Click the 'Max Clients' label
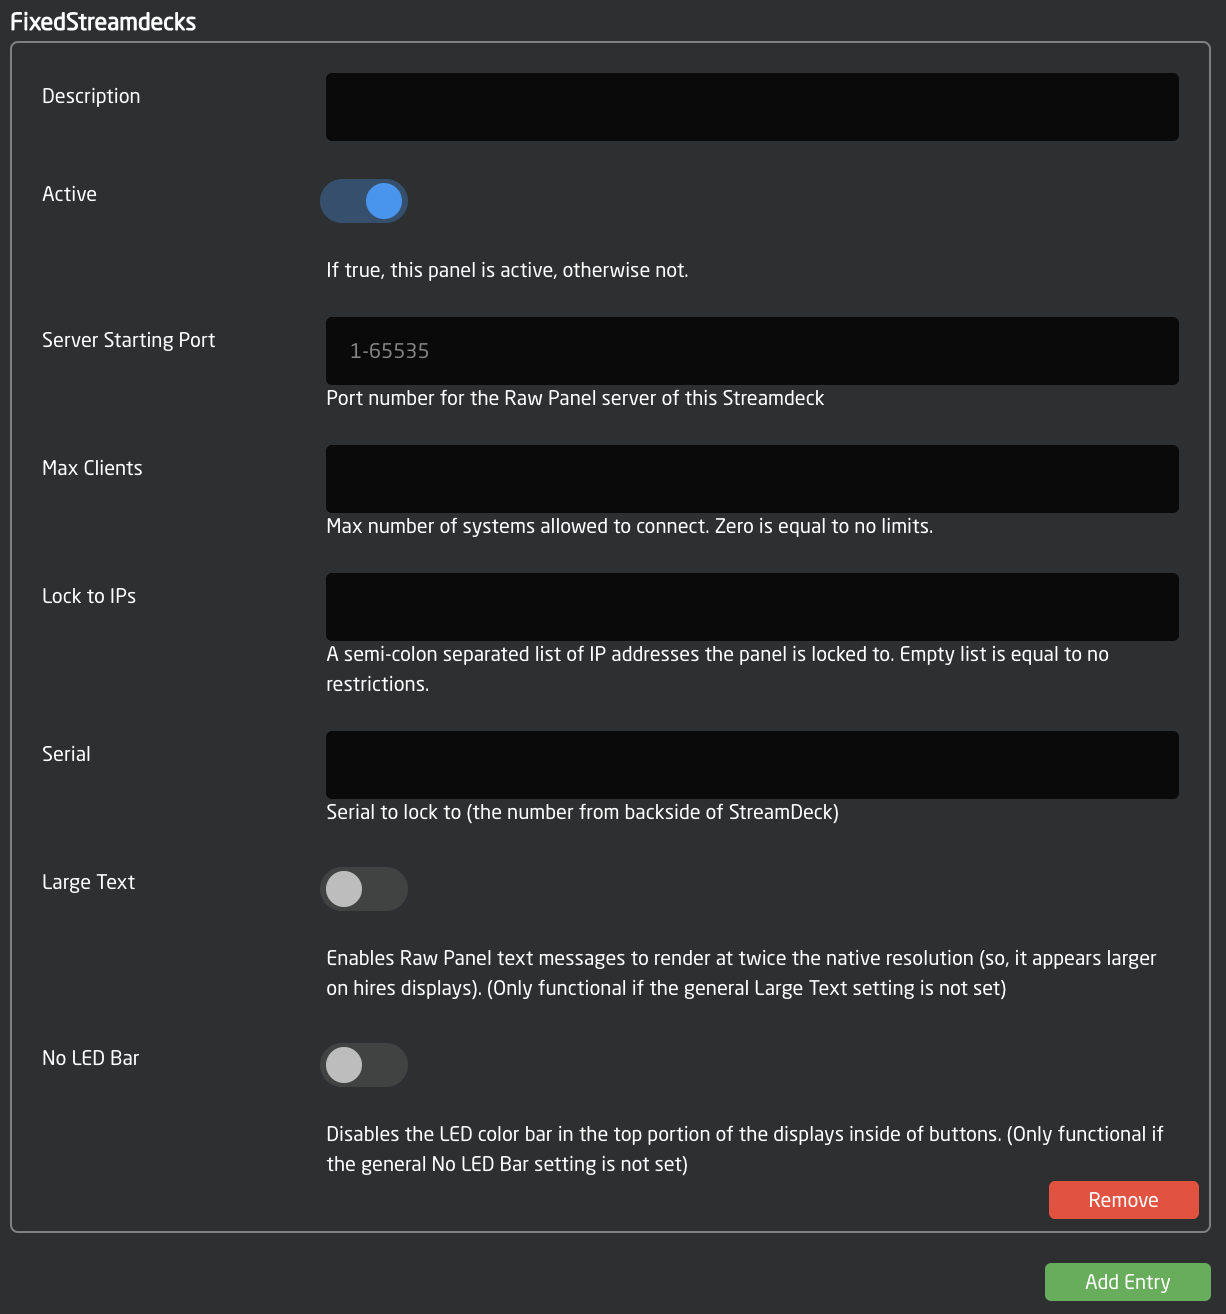 pos(92,468)
